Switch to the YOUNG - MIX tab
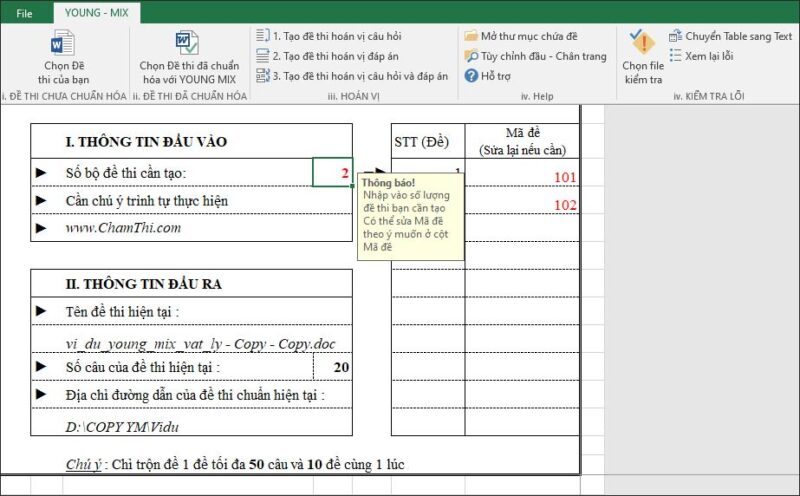The image size is (800, 496). click(x=96, y=13)
